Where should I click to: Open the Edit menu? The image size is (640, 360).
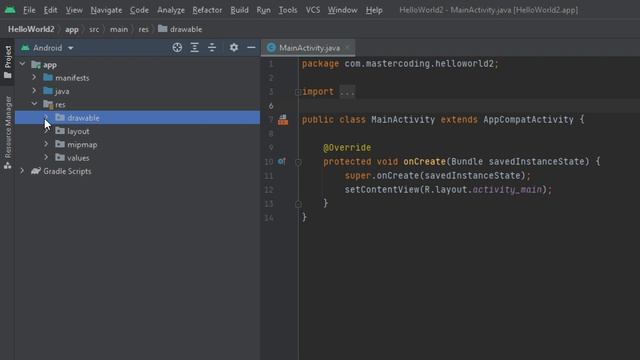click(x=50, y=10)
